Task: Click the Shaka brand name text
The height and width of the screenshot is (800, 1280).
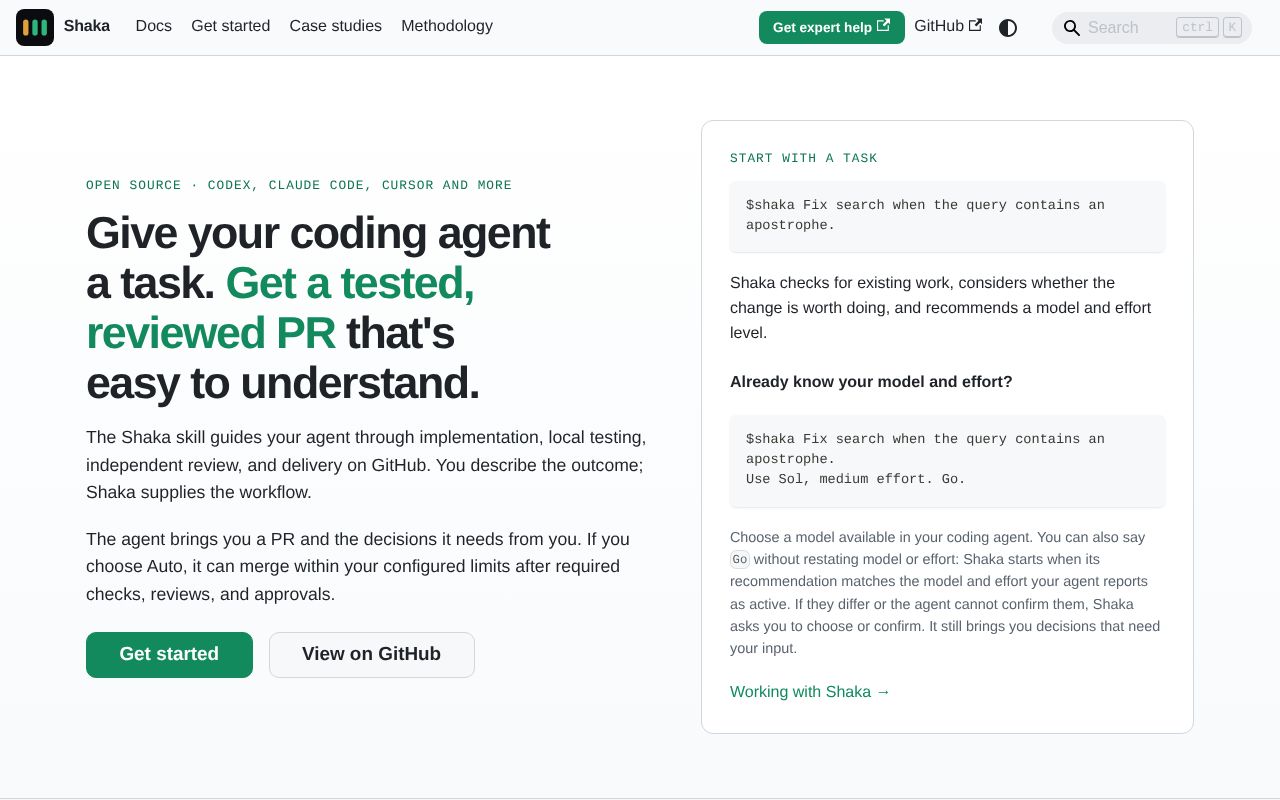Action: pos(87,26)
